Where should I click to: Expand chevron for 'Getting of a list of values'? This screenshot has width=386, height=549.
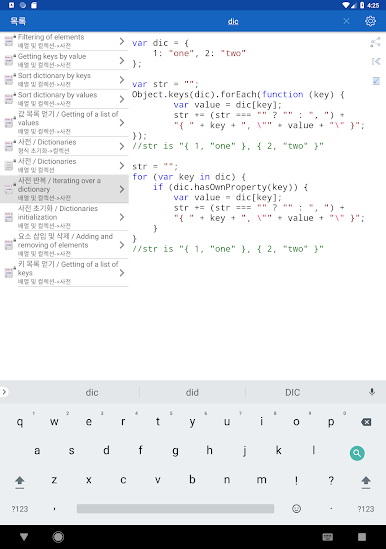click(122, 123)
